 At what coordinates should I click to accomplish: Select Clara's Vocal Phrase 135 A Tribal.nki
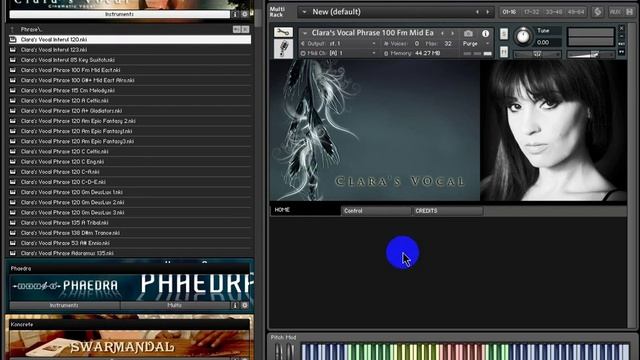(x=130, y=223)
